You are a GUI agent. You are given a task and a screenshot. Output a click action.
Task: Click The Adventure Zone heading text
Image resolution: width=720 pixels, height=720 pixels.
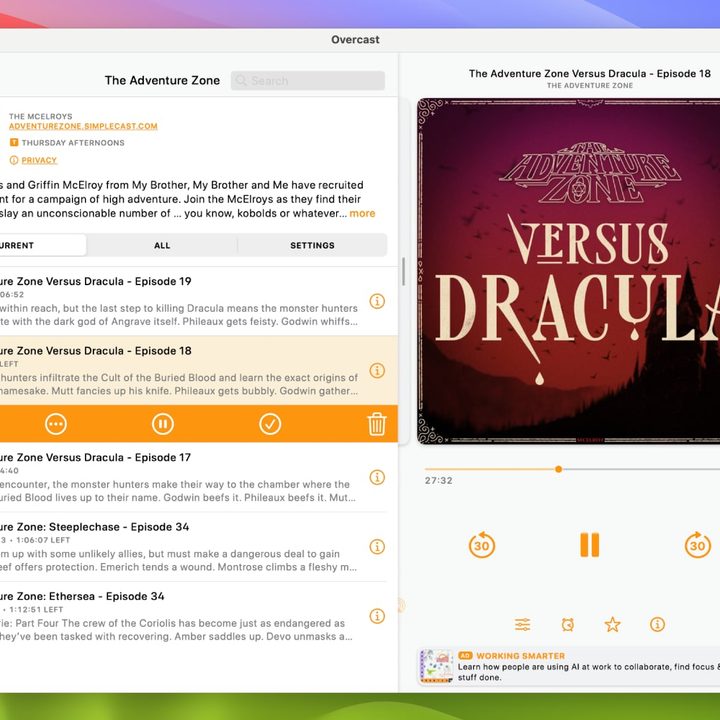162,80
